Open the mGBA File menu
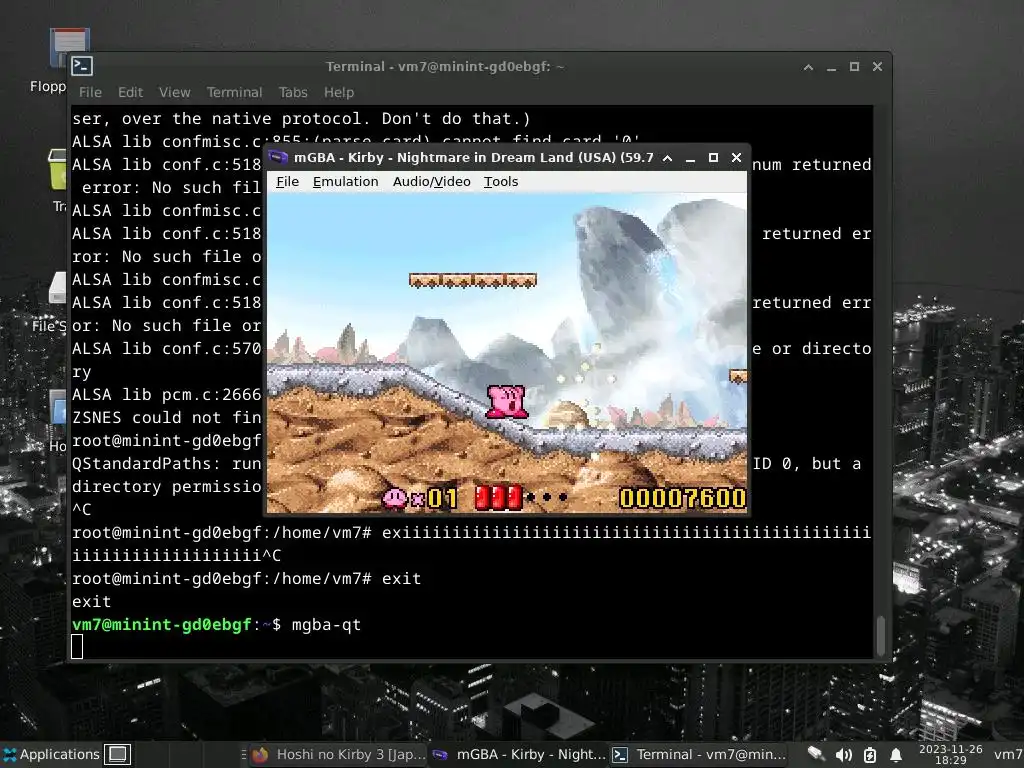 click(x=287, y=182)
